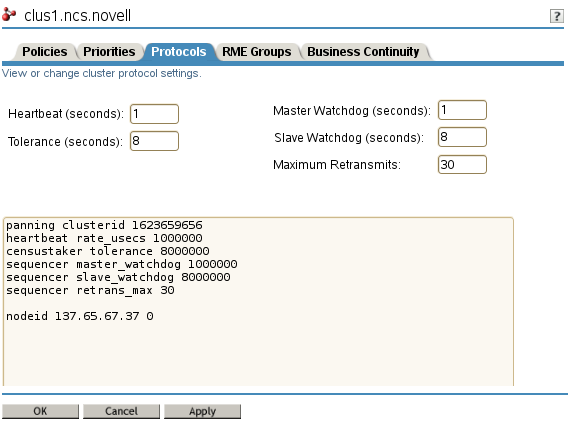The image size is (568, 424).
Task: Click the 'Maximum Retransmits:' label
Action: (x=337, y=165)
